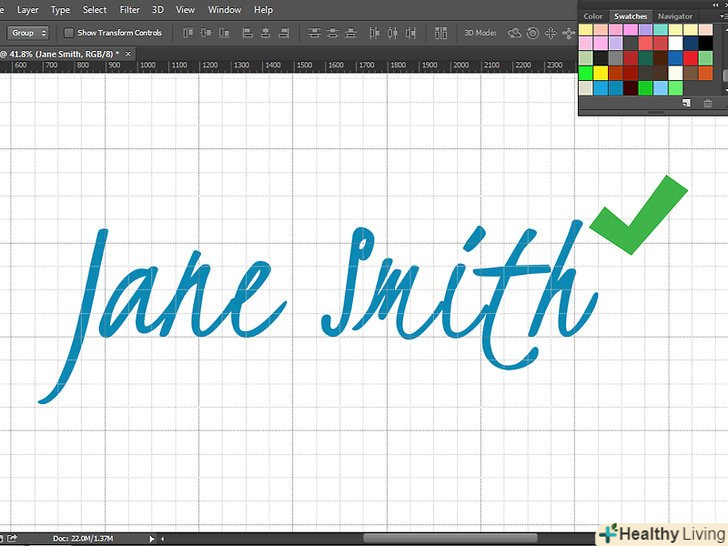Click the 3D roll object icon

click(x=533, y=33)
